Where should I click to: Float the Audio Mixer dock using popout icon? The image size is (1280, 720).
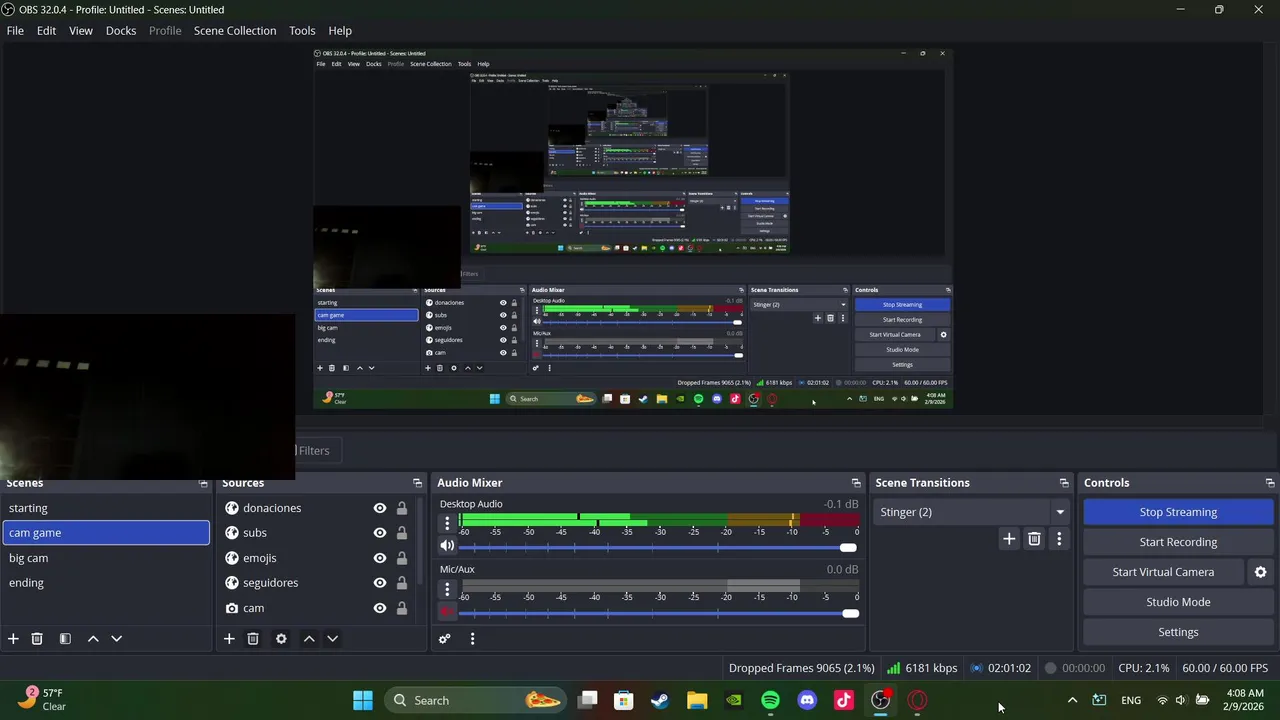[855, 483]
